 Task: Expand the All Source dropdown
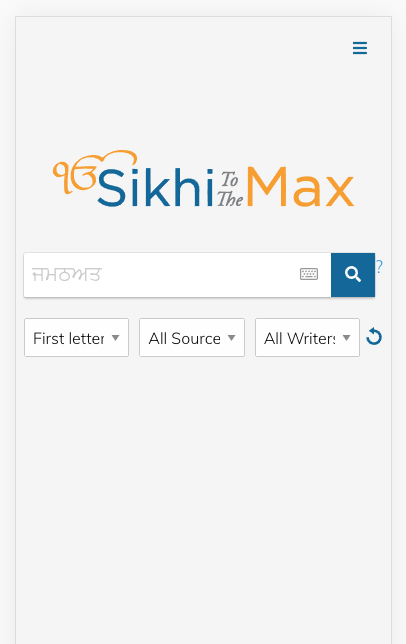point(192,337)
